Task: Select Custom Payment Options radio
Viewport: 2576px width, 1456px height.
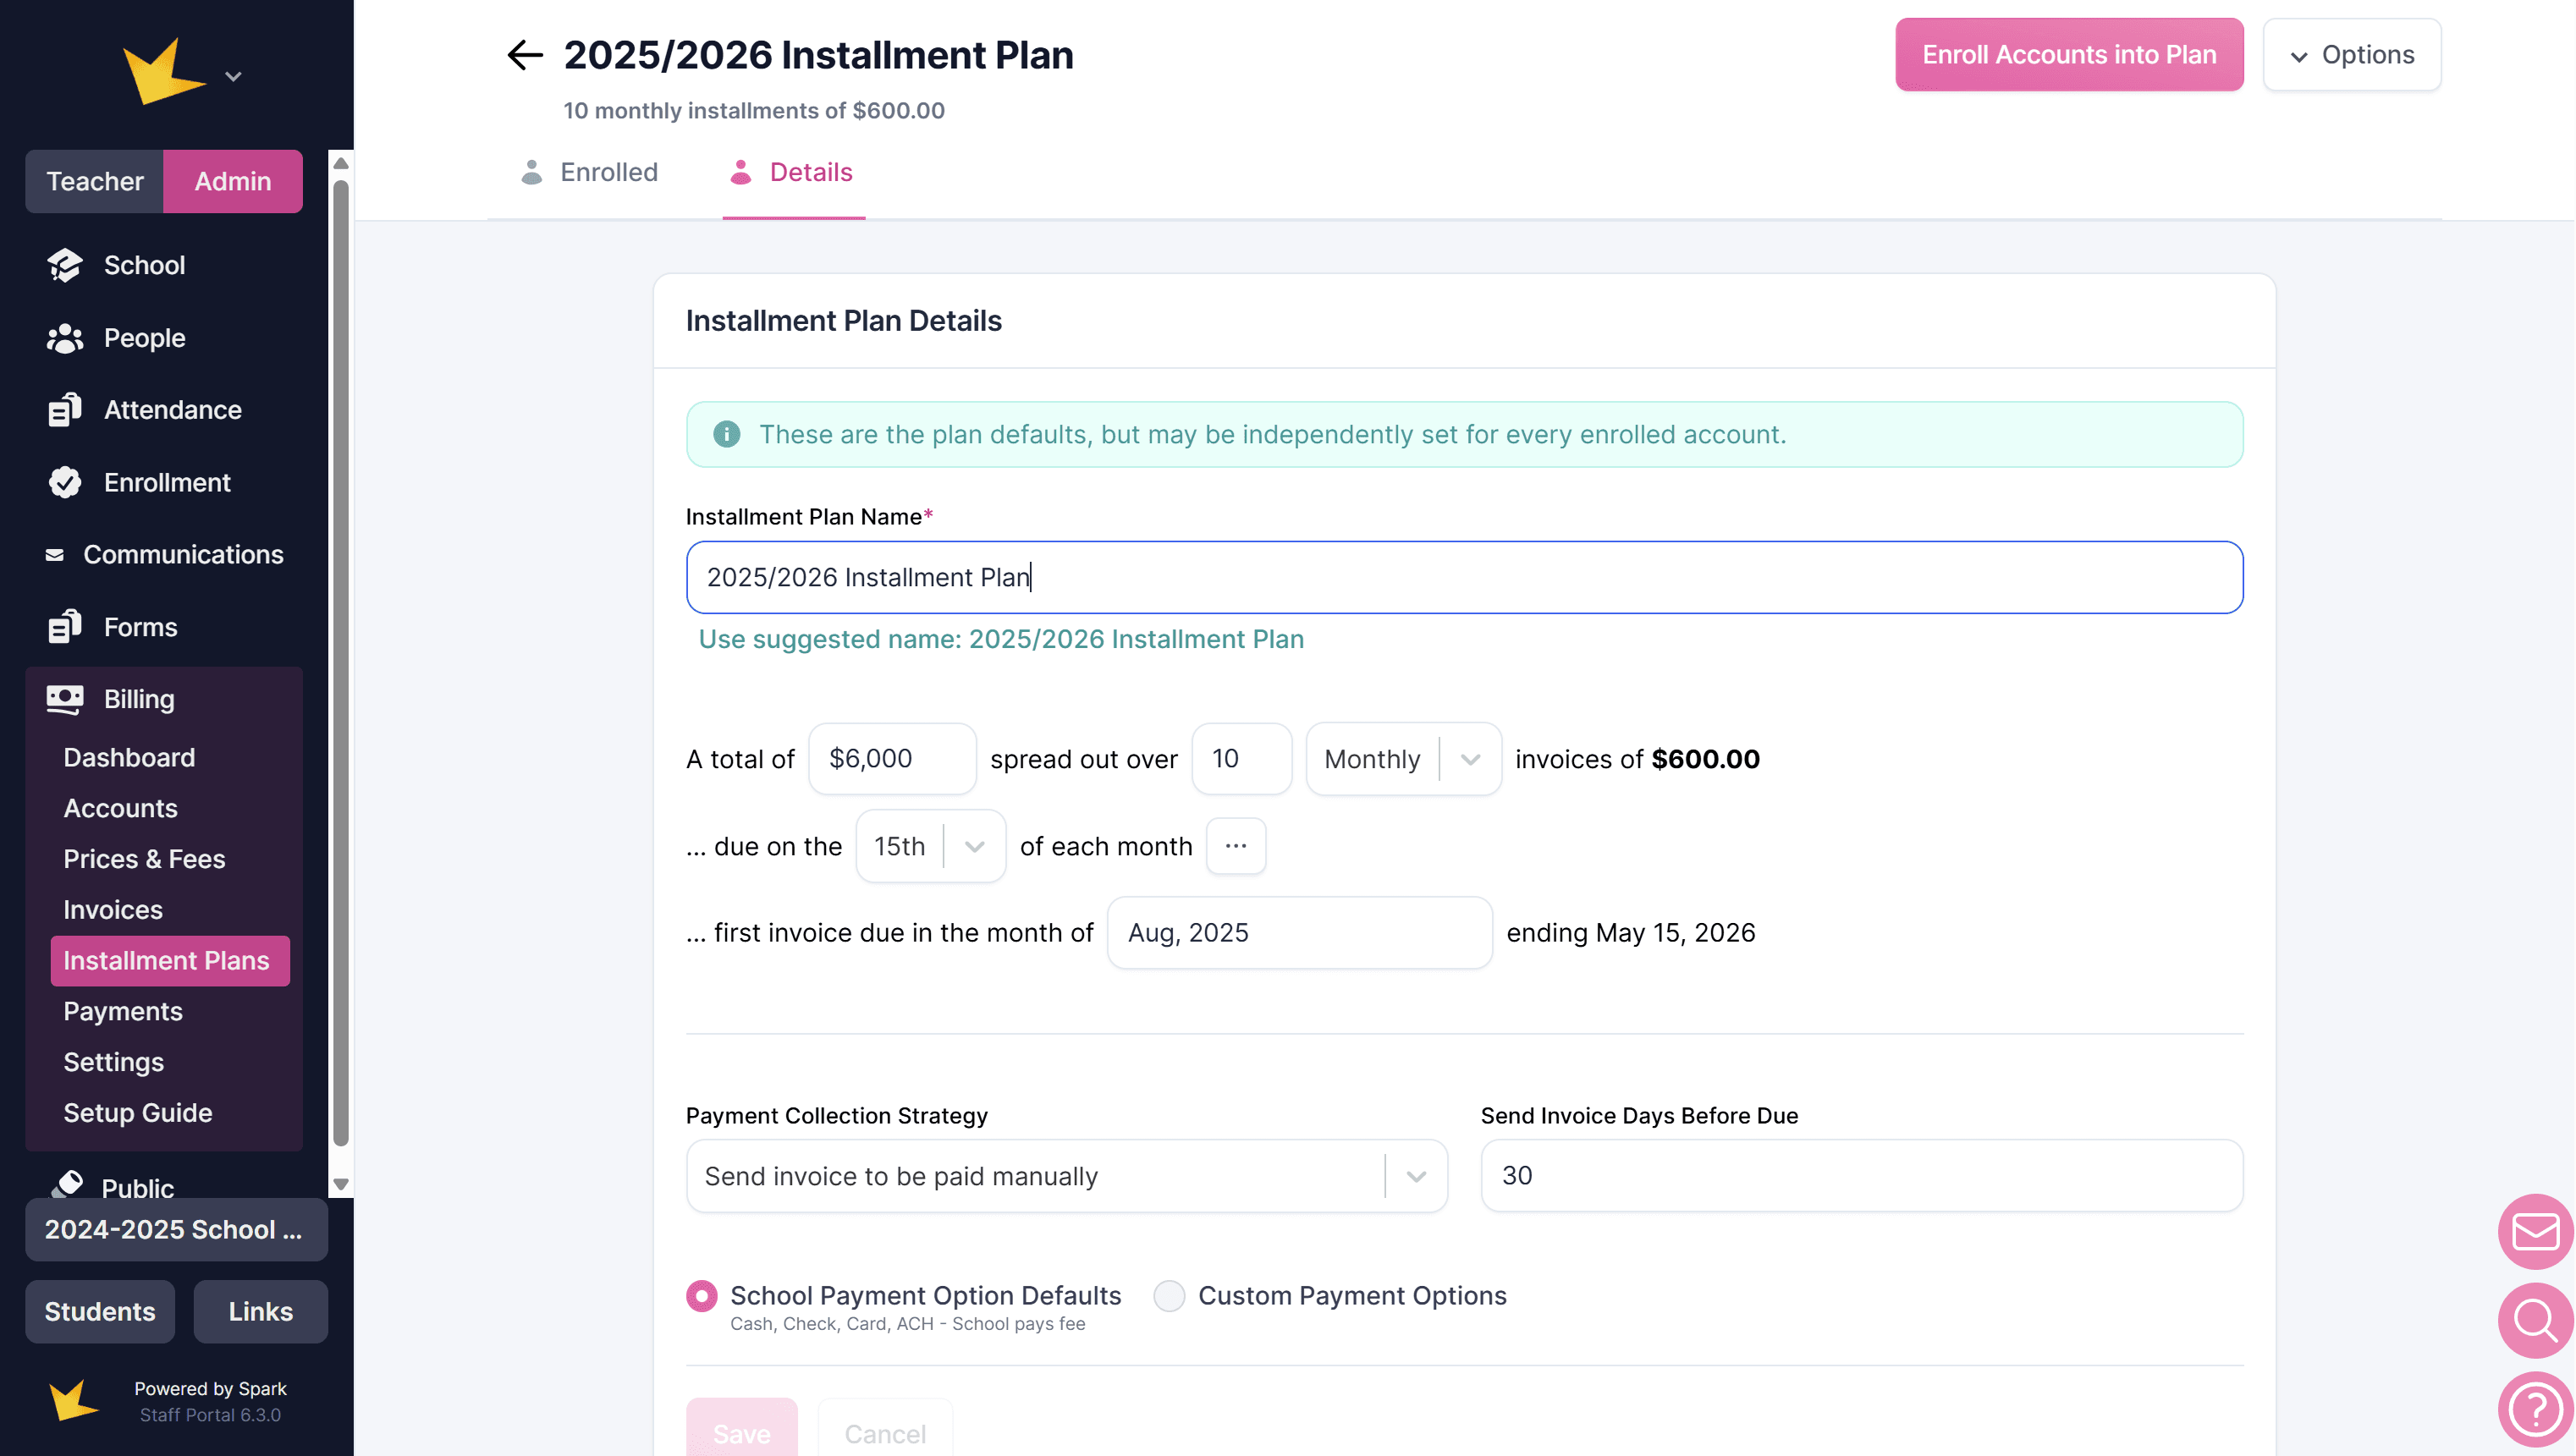Action: coord(1169,1296)
